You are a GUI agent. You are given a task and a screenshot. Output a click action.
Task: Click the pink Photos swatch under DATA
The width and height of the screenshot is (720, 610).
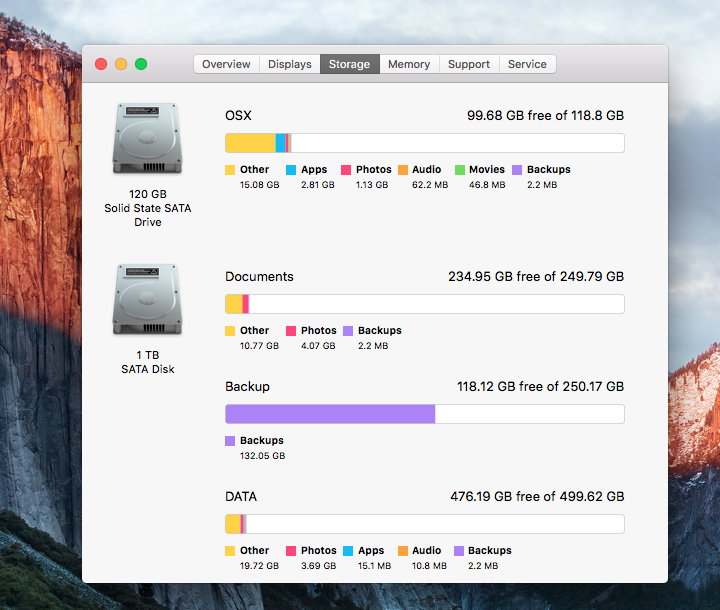(291, 551)
